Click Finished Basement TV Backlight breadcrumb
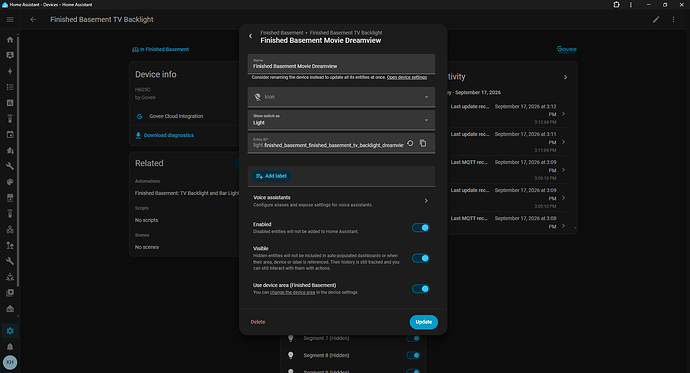This screenshot has height=373, width=690. [x=346, y=33]
